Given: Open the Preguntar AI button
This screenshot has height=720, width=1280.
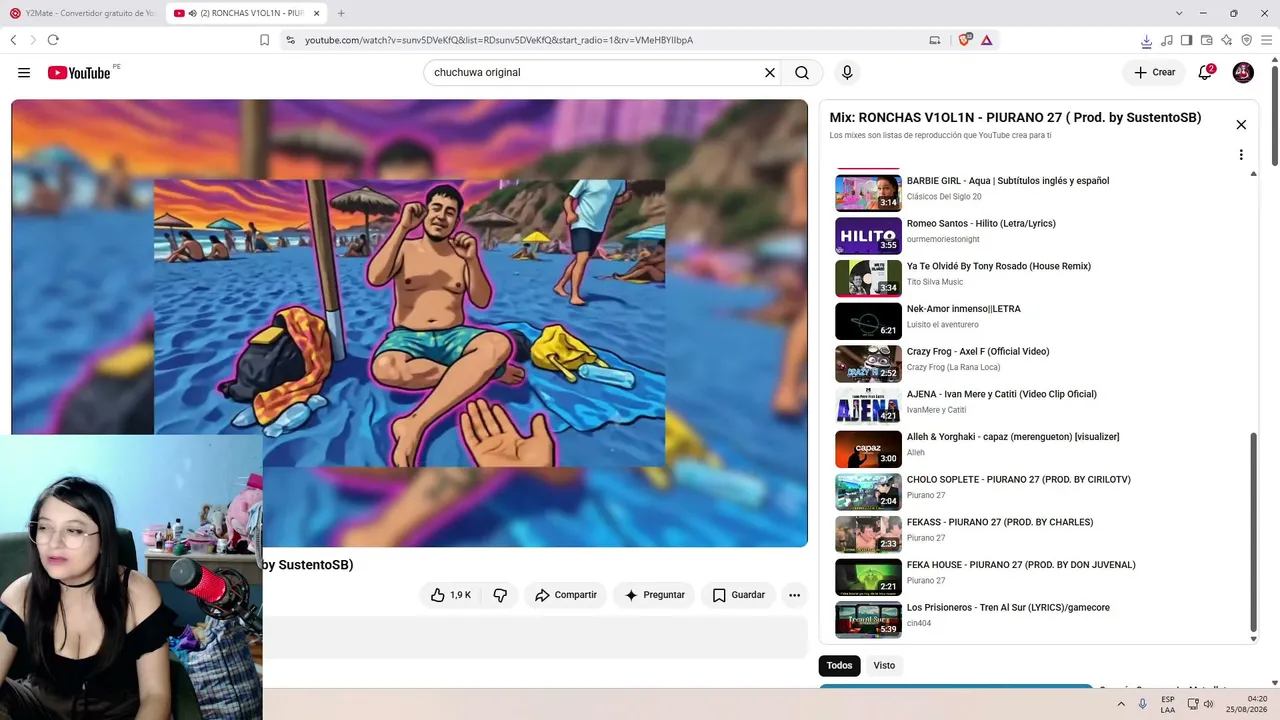Looking at the screenshot, I should coord(654,595).
